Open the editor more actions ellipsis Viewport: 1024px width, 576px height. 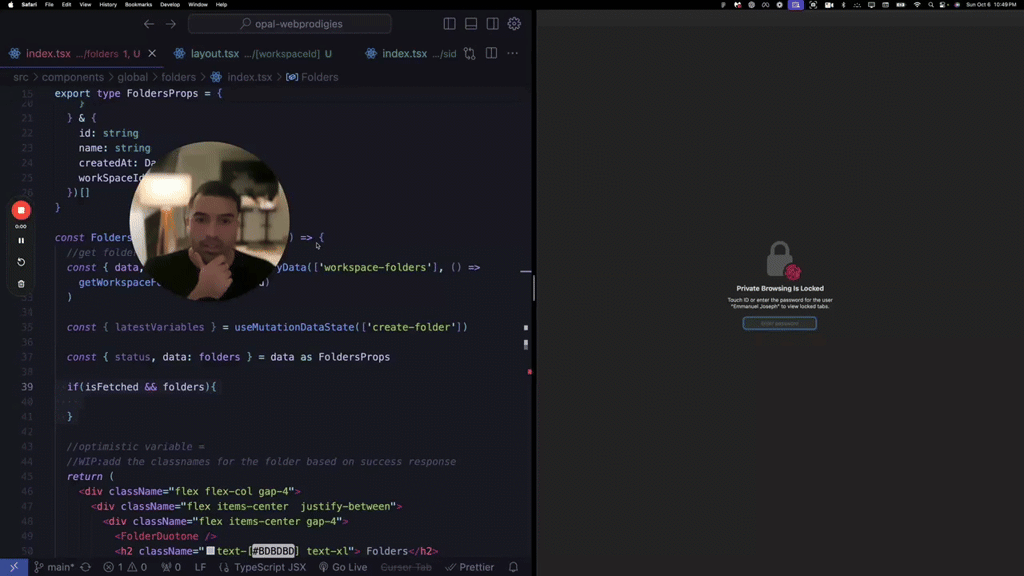click(513, 54)
